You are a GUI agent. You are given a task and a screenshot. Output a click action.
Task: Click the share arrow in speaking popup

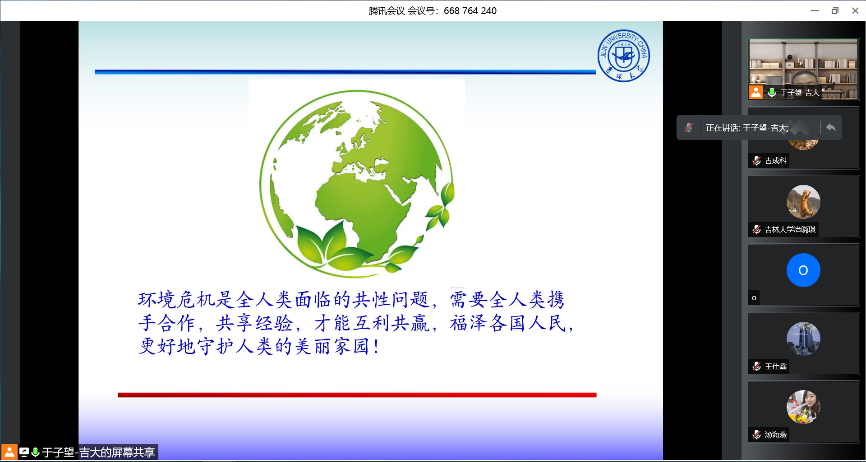(830, 127)
